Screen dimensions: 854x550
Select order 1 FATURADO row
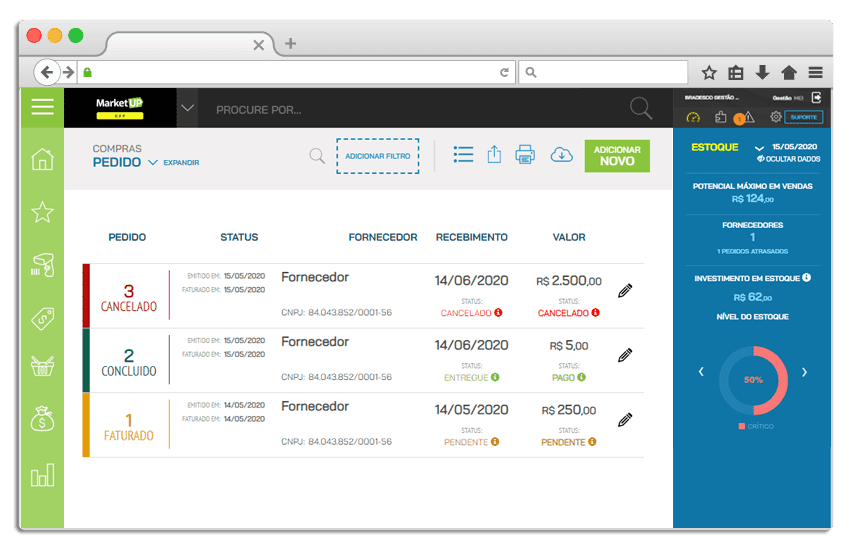pyautogui.click(x=363, y=425)
